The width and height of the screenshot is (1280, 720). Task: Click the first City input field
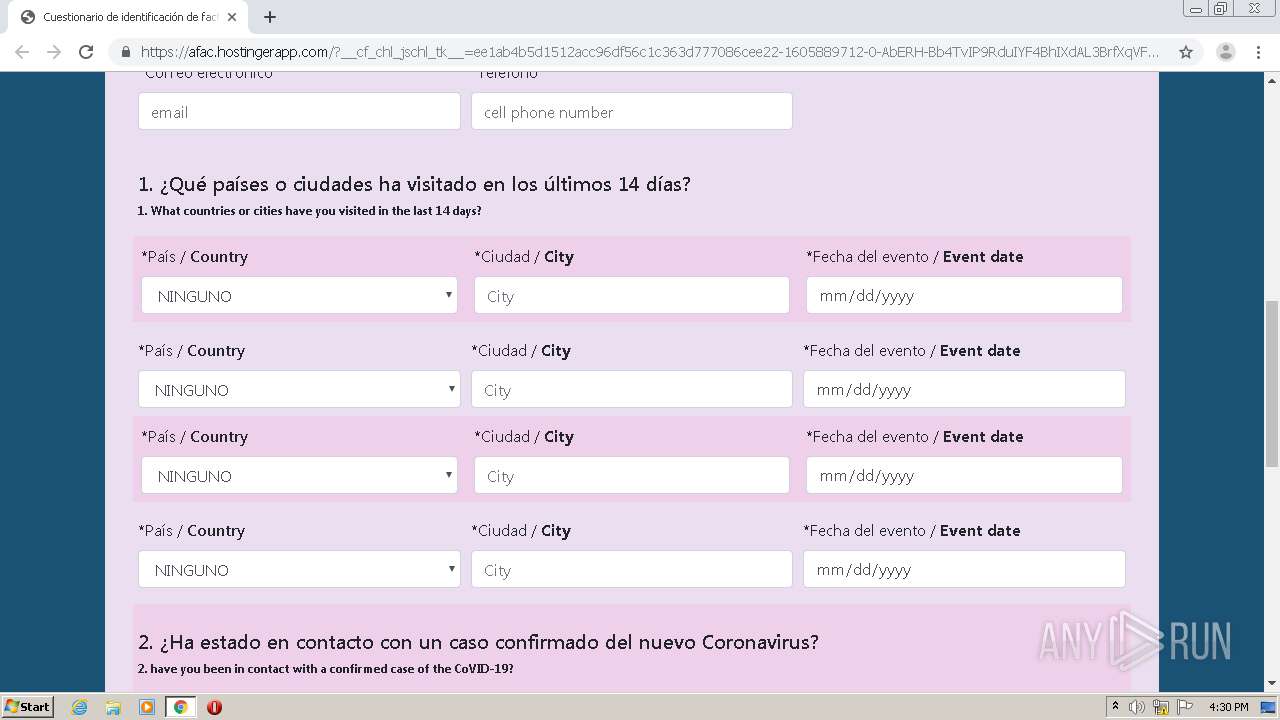[x=632, y=295]
